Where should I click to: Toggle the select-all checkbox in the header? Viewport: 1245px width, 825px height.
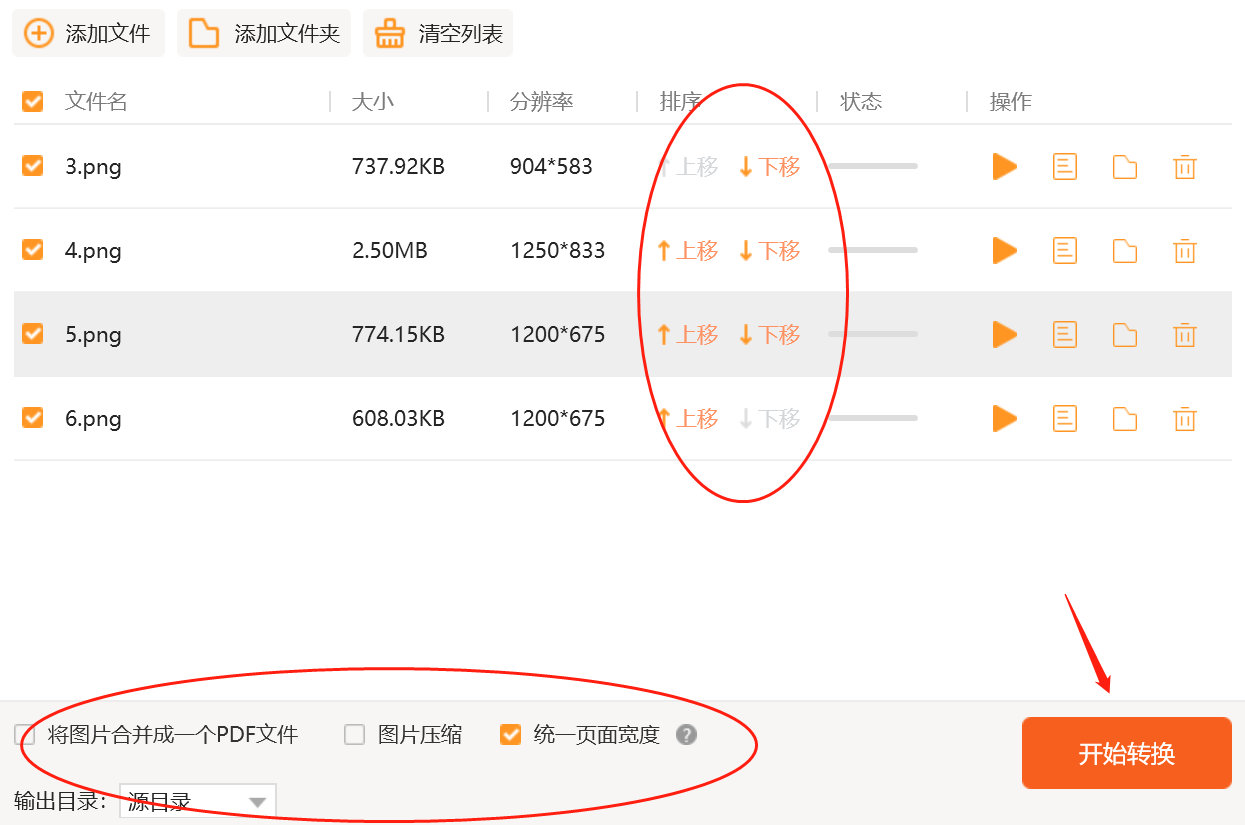tap(32, 101)
